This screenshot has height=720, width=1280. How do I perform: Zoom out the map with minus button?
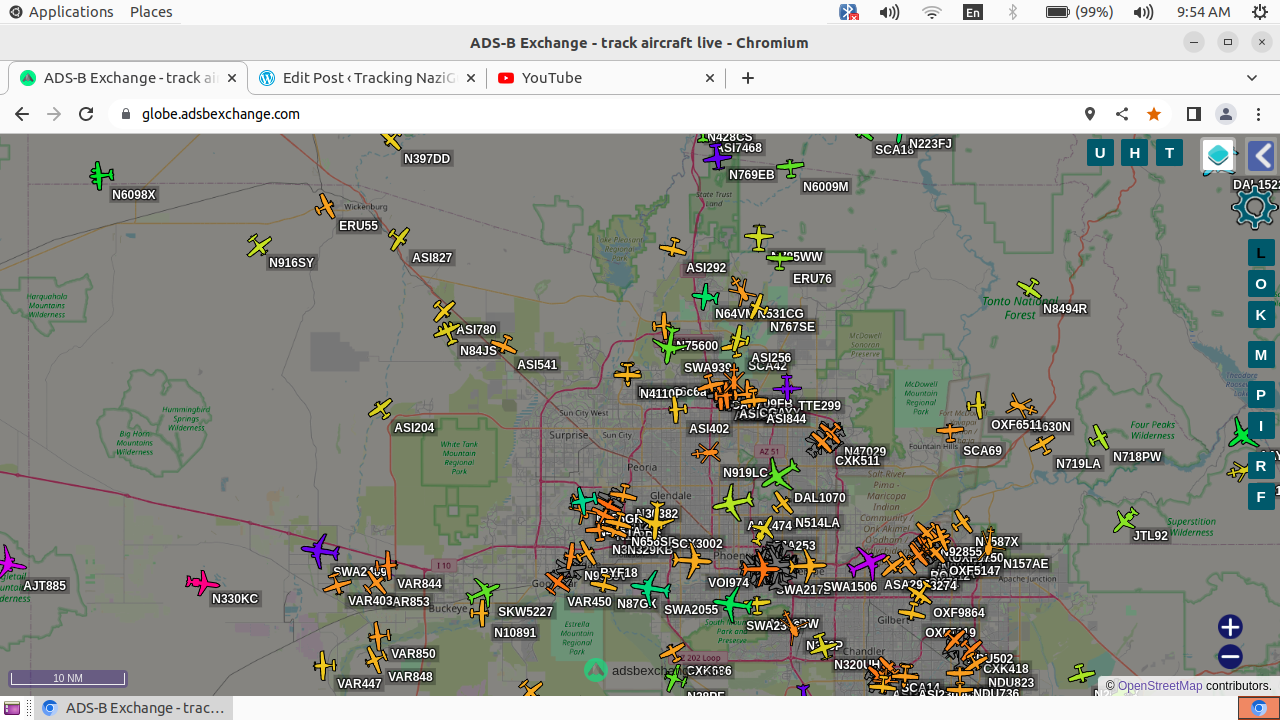[x=1230, y=657]
